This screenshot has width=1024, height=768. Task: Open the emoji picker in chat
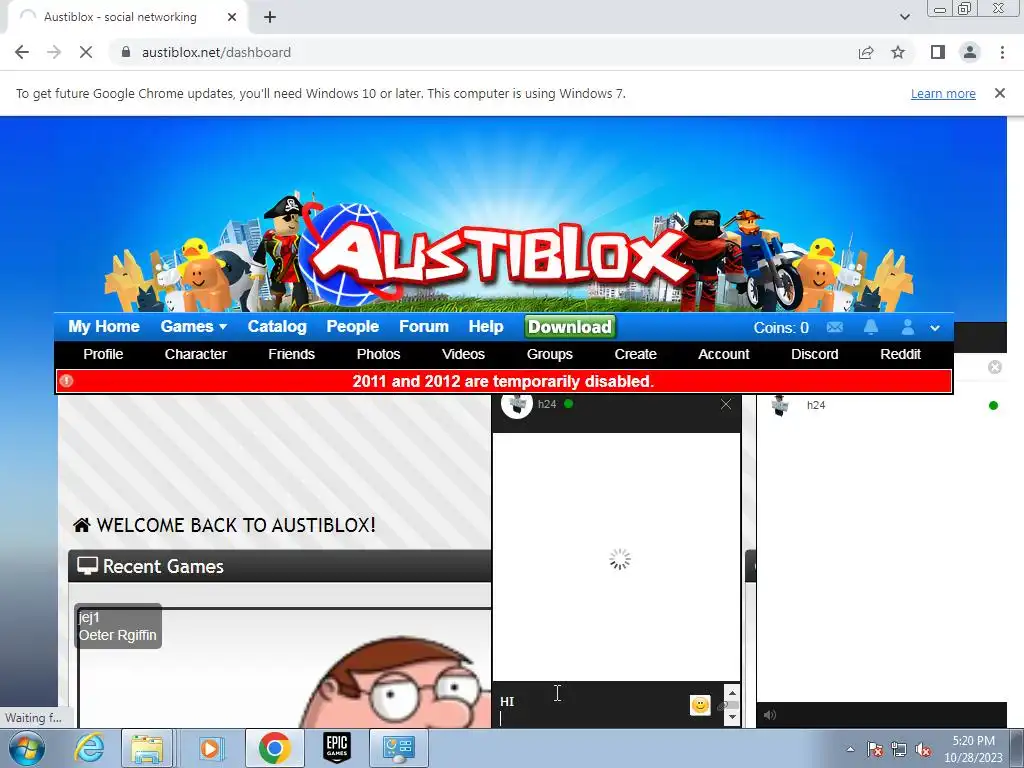(x=700, y=705)
